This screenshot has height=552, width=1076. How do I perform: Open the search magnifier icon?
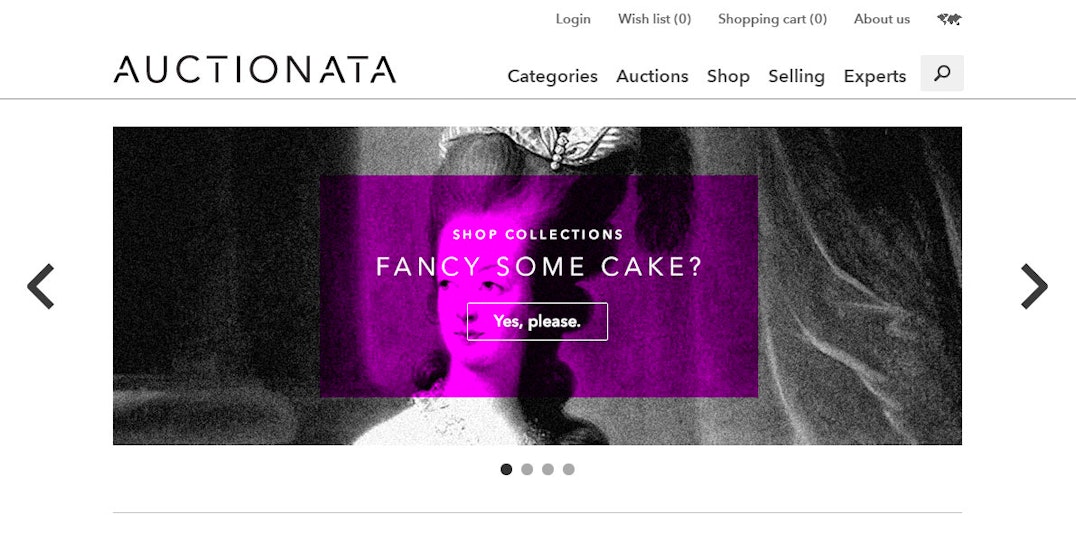tap(942, 73)
